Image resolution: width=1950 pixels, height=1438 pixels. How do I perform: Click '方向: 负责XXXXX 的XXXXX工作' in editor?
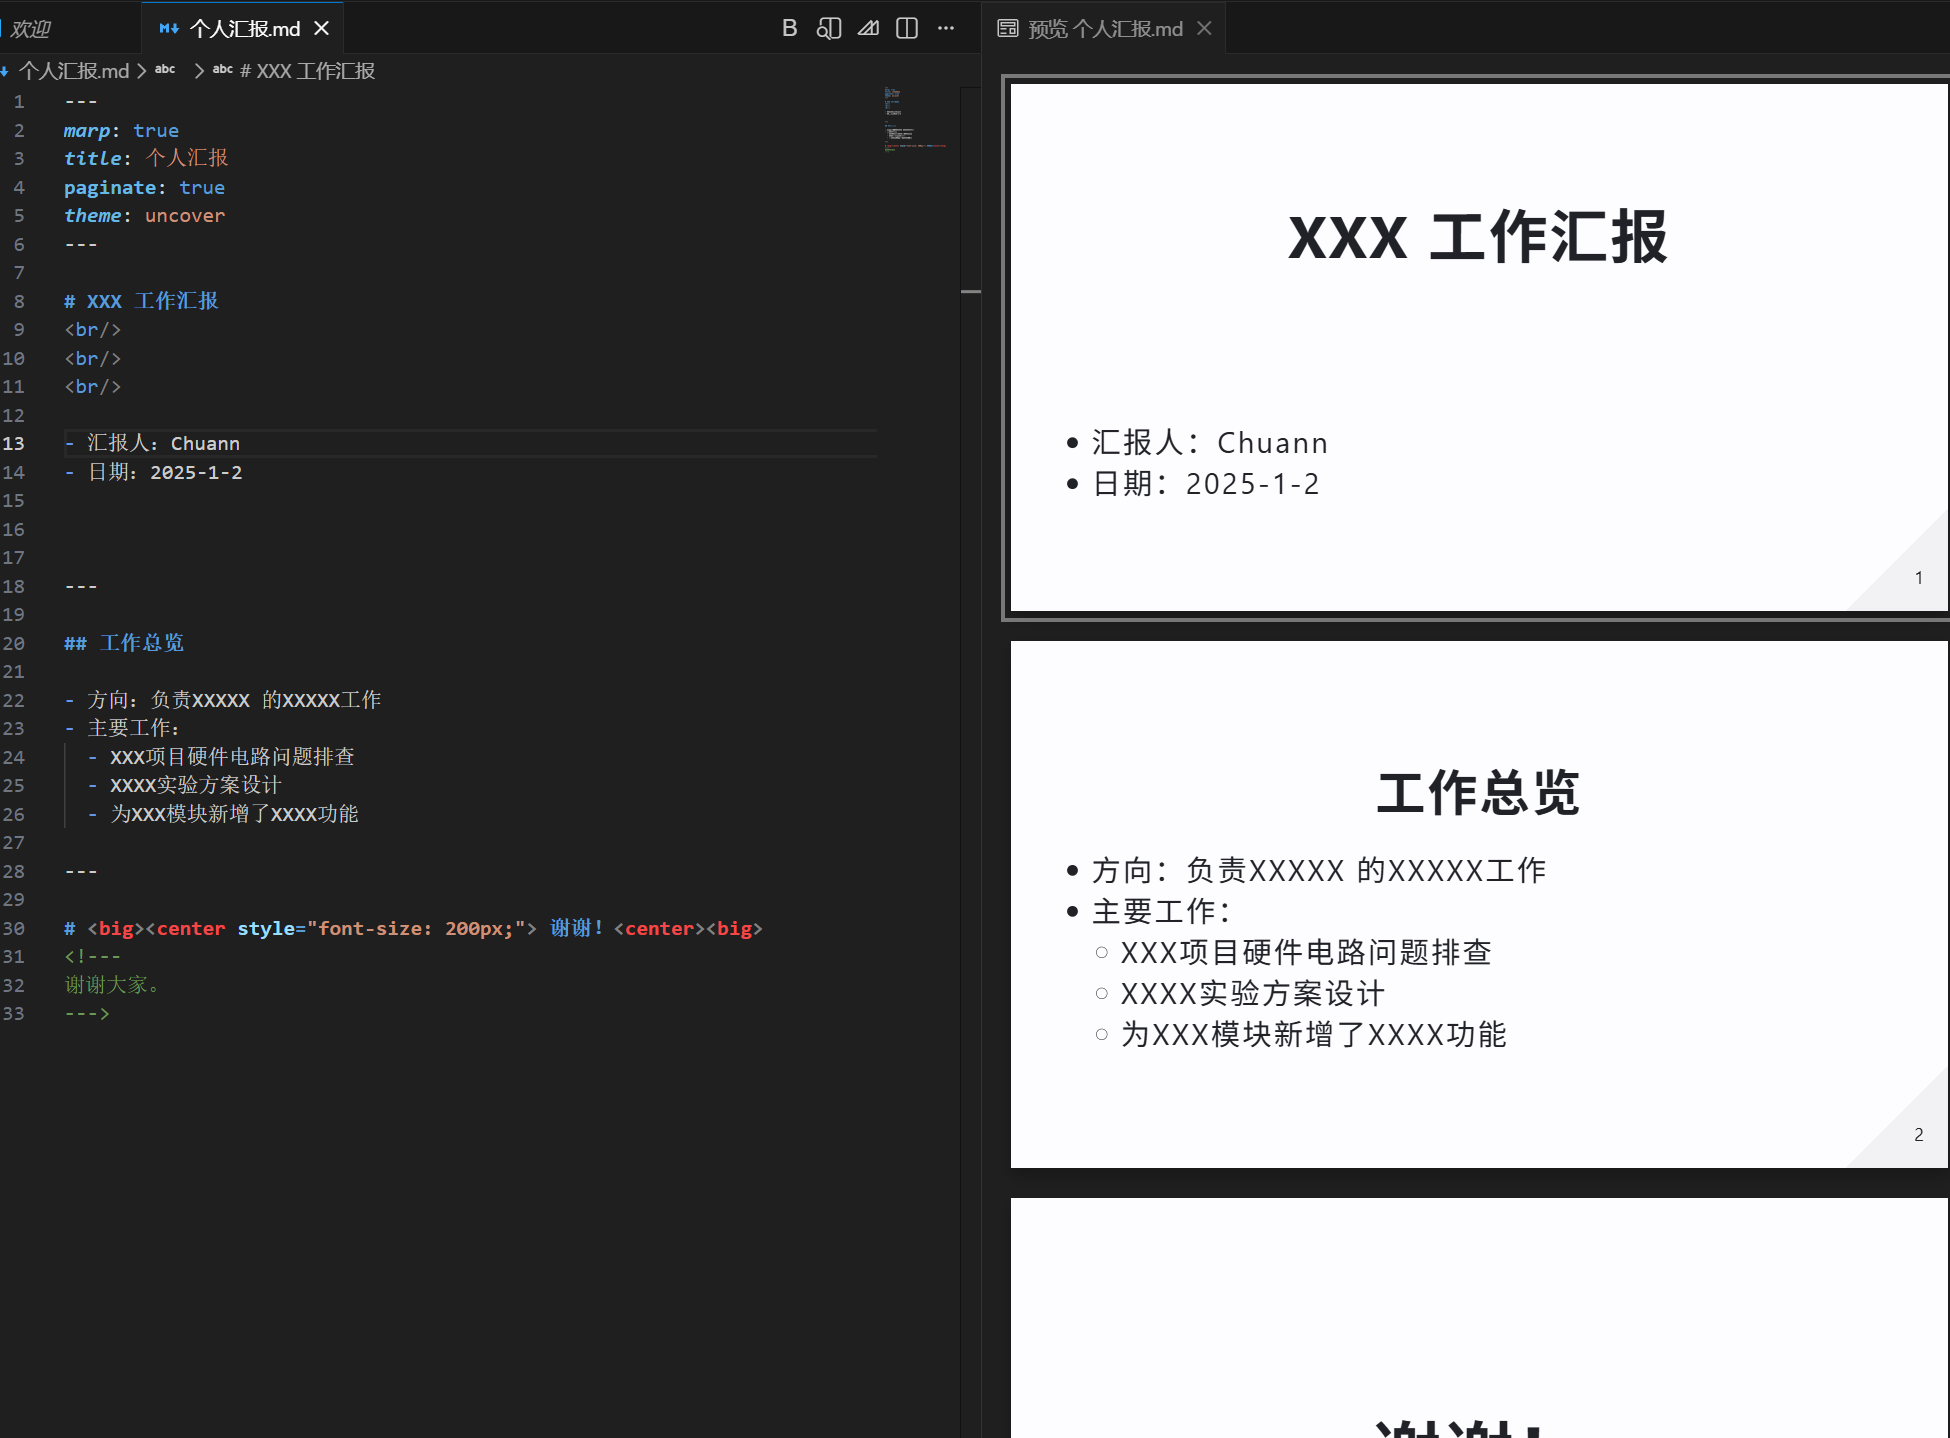(234, 700)
